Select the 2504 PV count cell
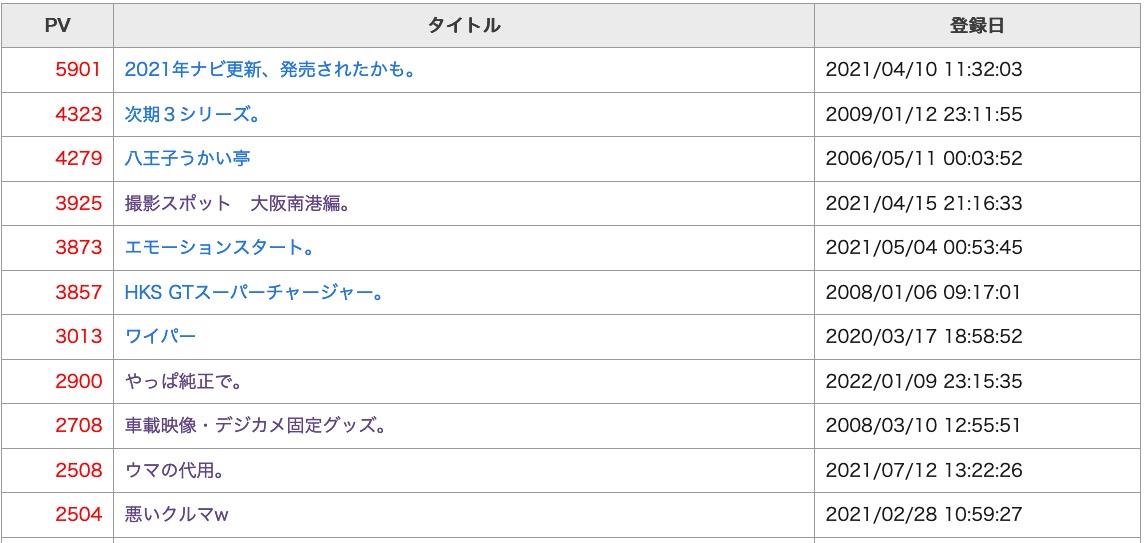 point(58,515)
